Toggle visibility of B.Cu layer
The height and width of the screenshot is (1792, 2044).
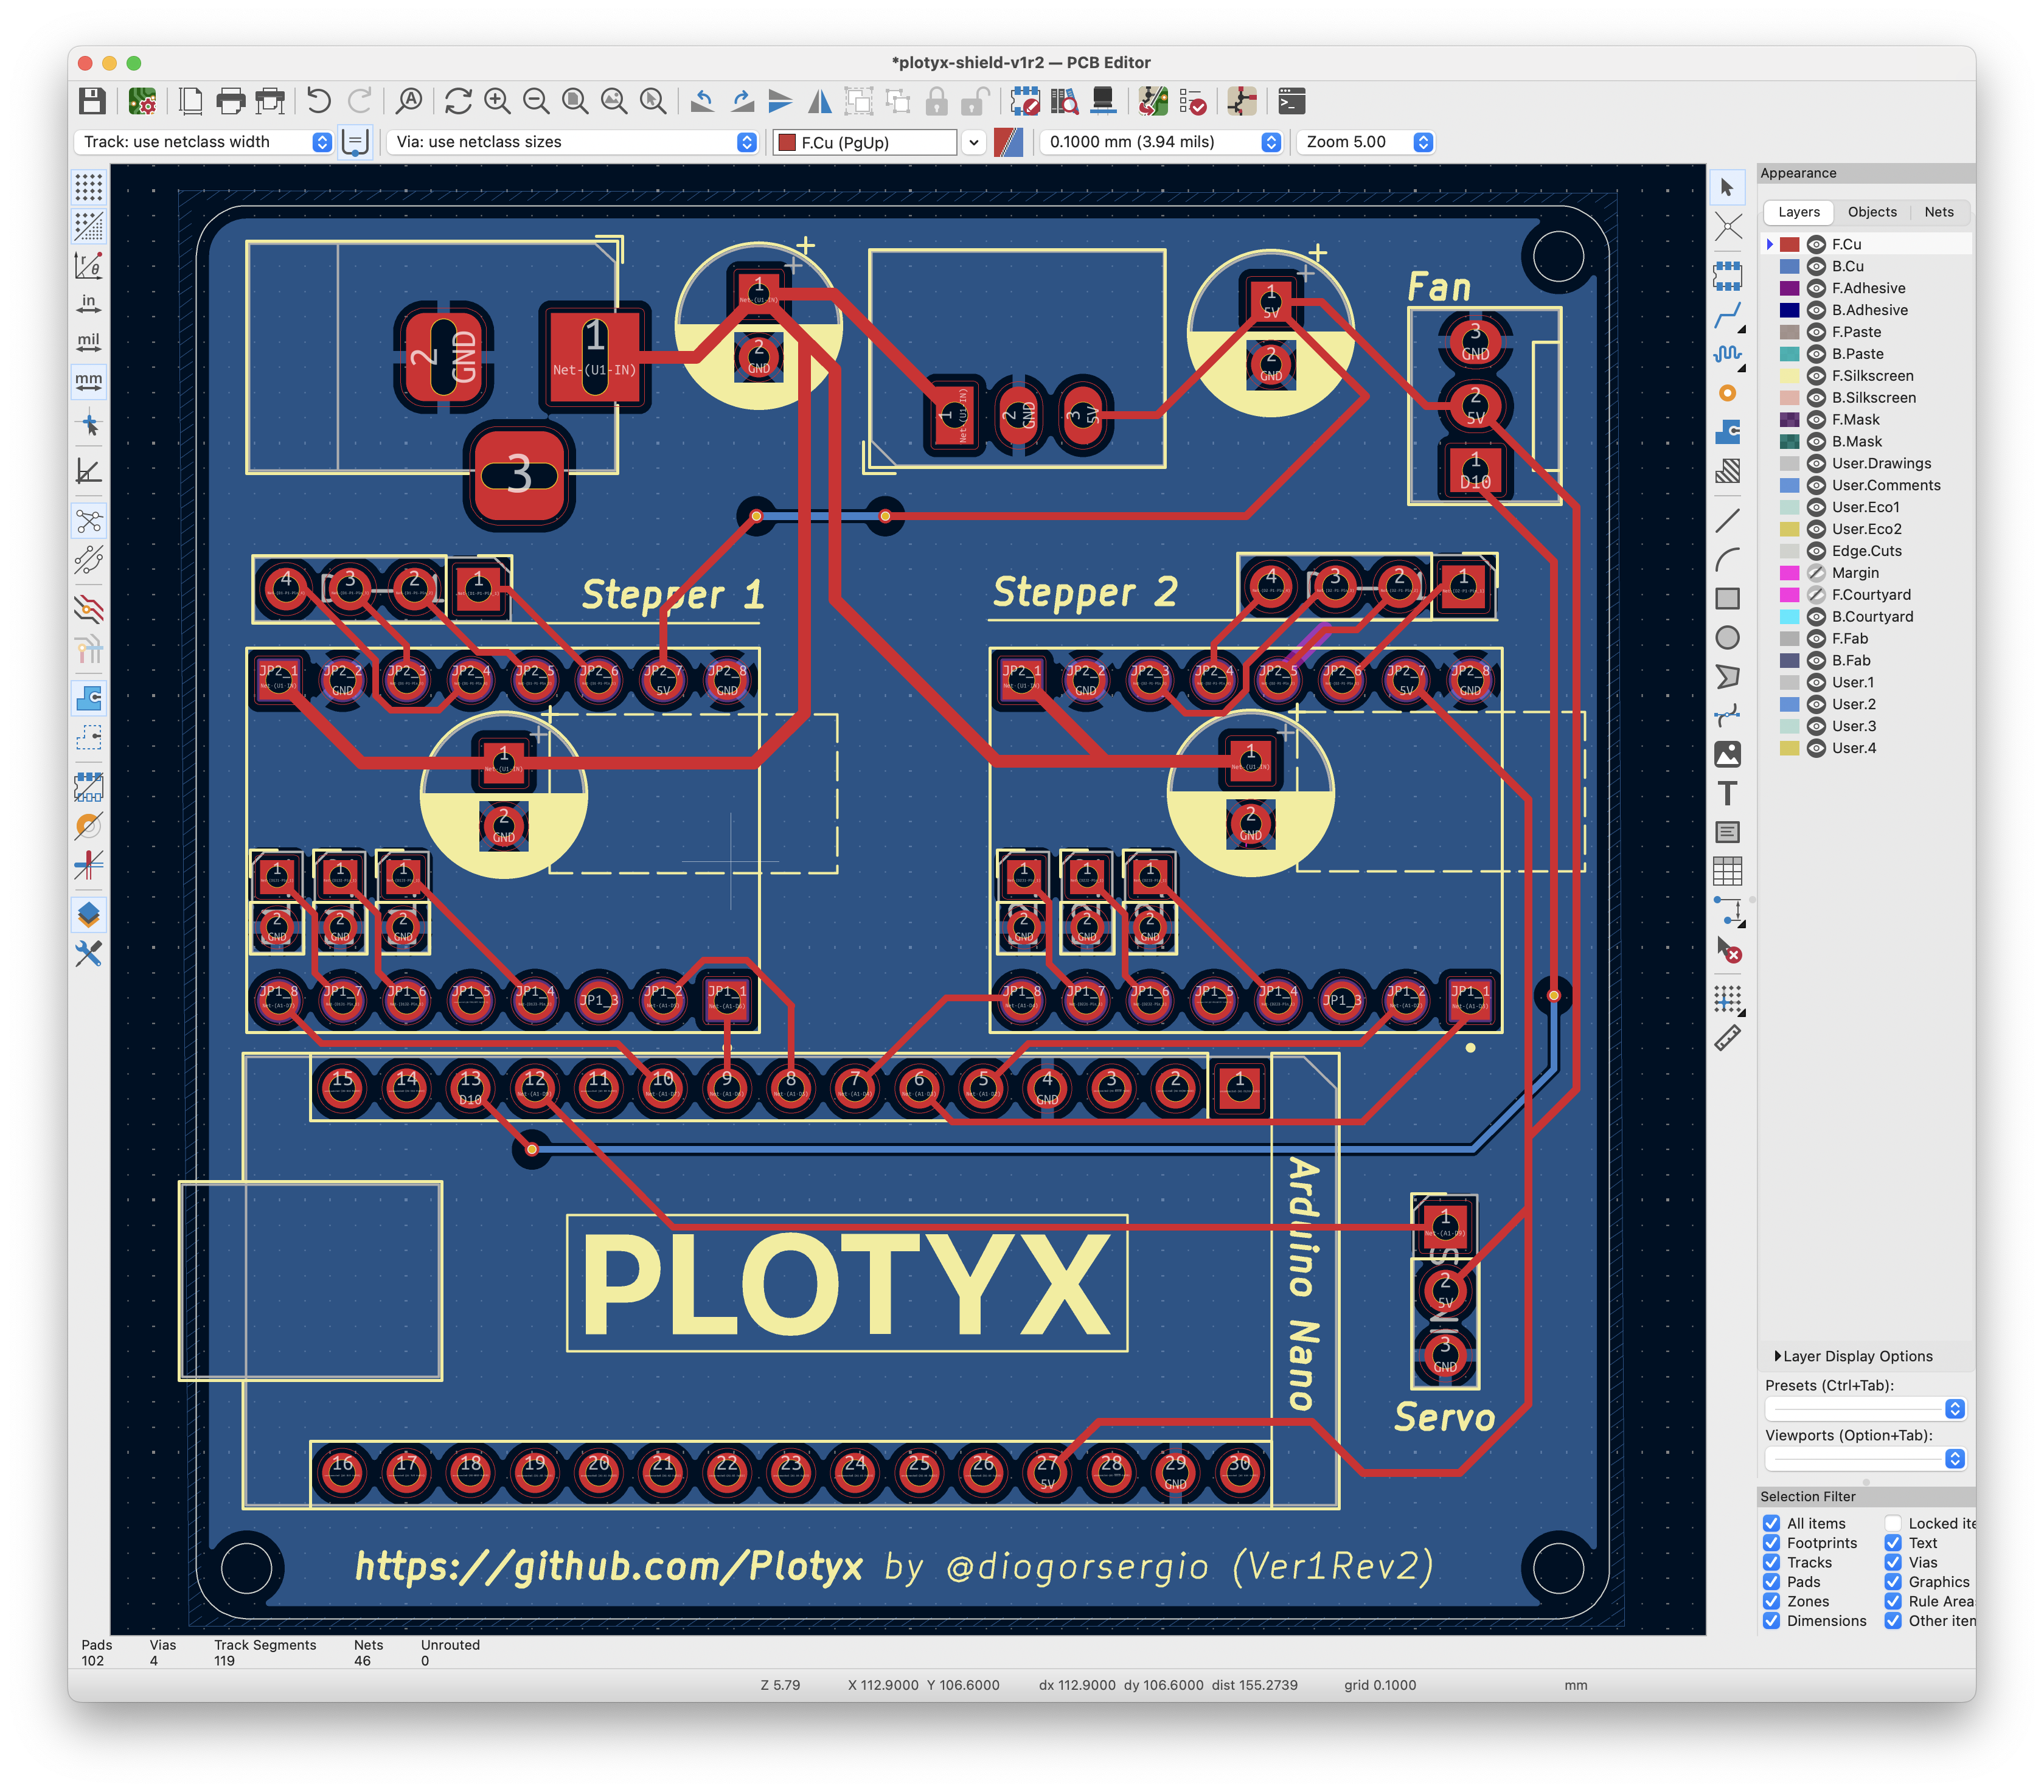(x=1816, y=266)
